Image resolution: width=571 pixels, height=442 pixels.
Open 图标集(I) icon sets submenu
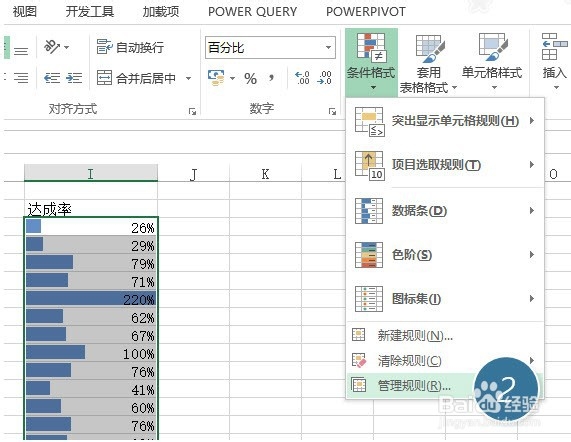[x=445, y=299]
